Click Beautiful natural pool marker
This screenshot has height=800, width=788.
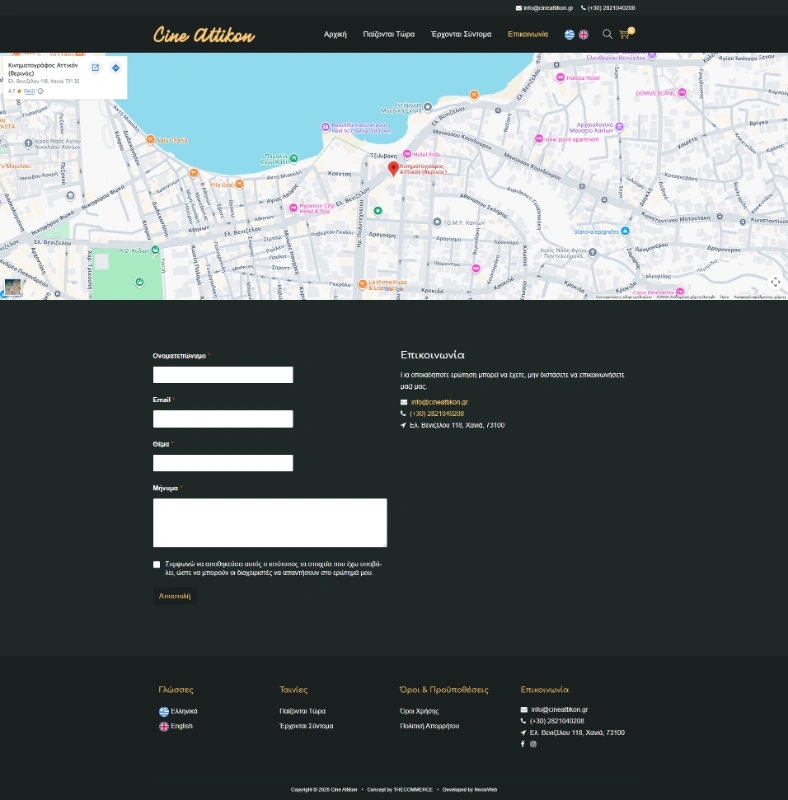325,127
